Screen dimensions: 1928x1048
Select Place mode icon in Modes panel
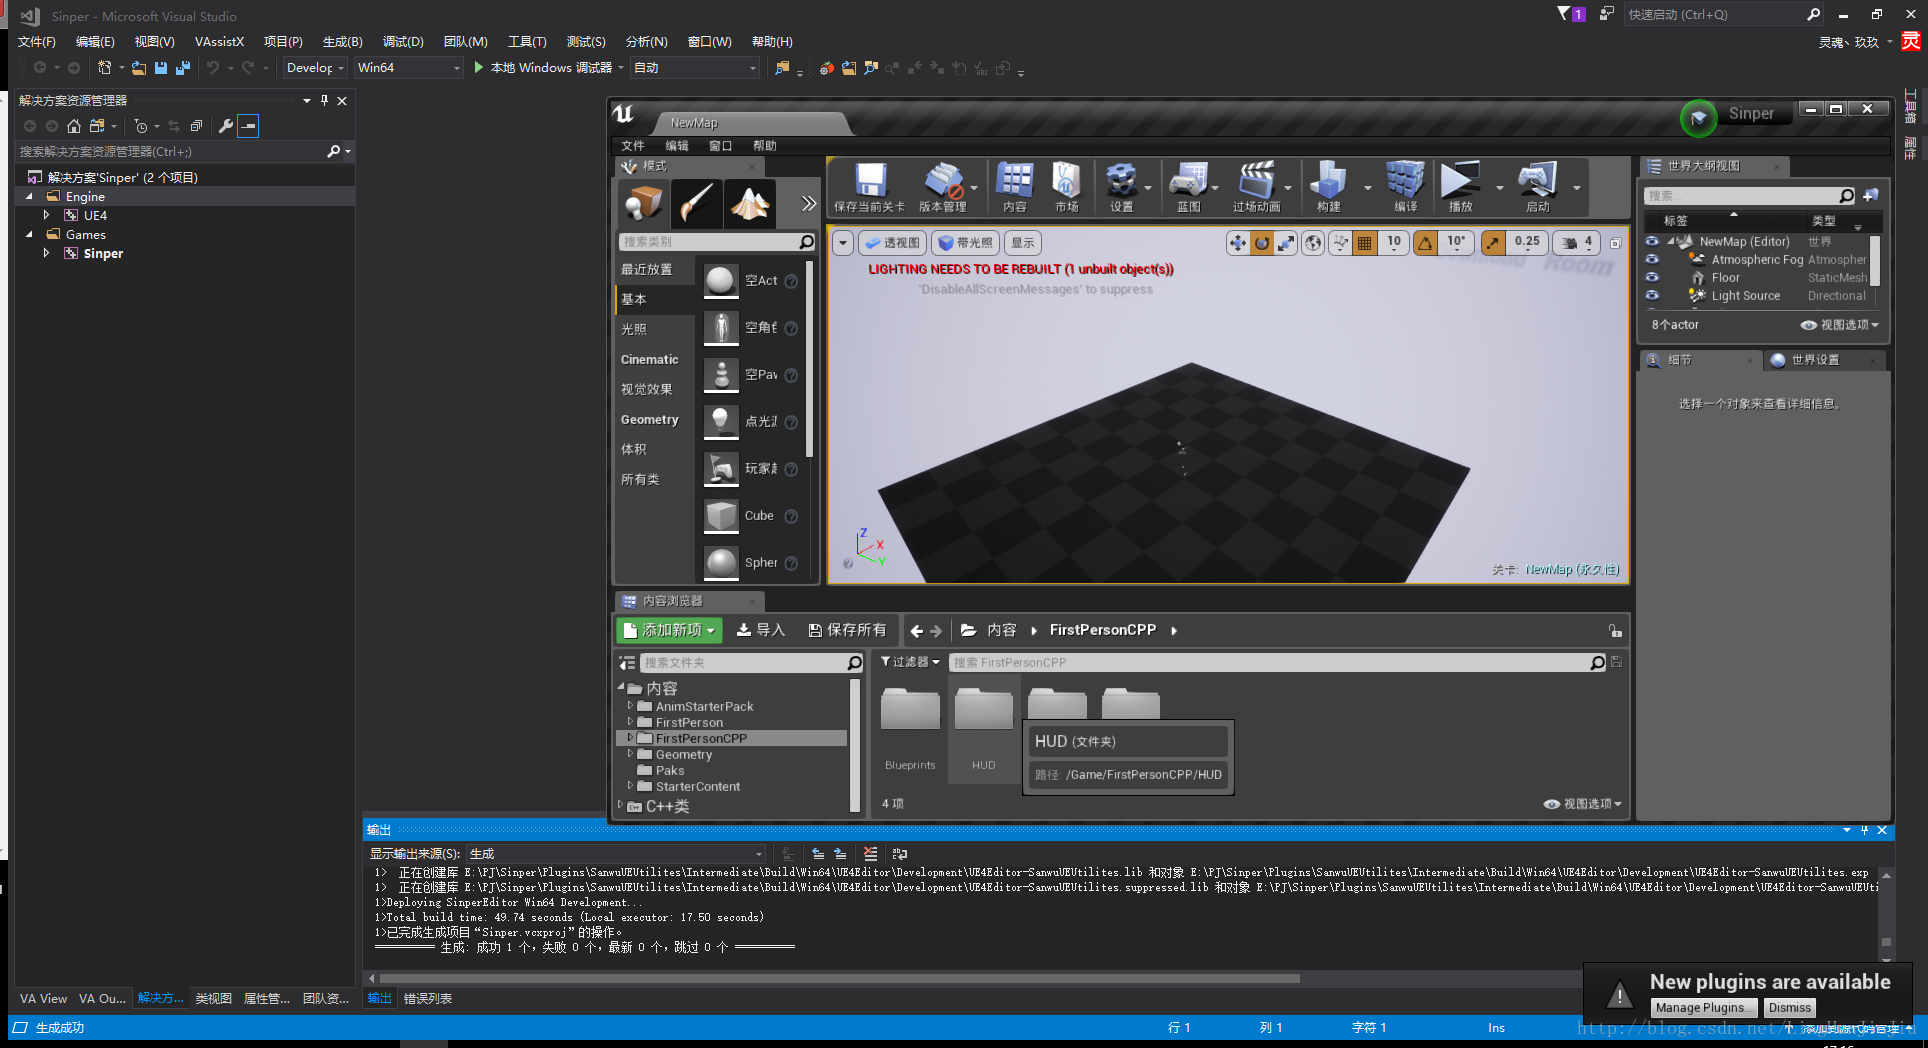(x=643, y=204)
